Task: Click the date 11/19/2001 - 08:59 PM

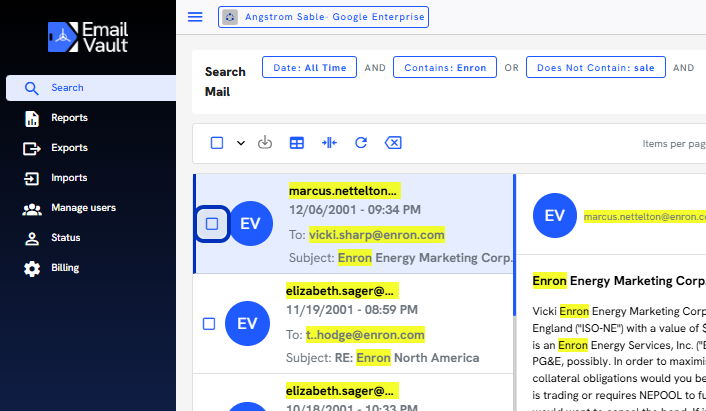Action: (352, 310)
